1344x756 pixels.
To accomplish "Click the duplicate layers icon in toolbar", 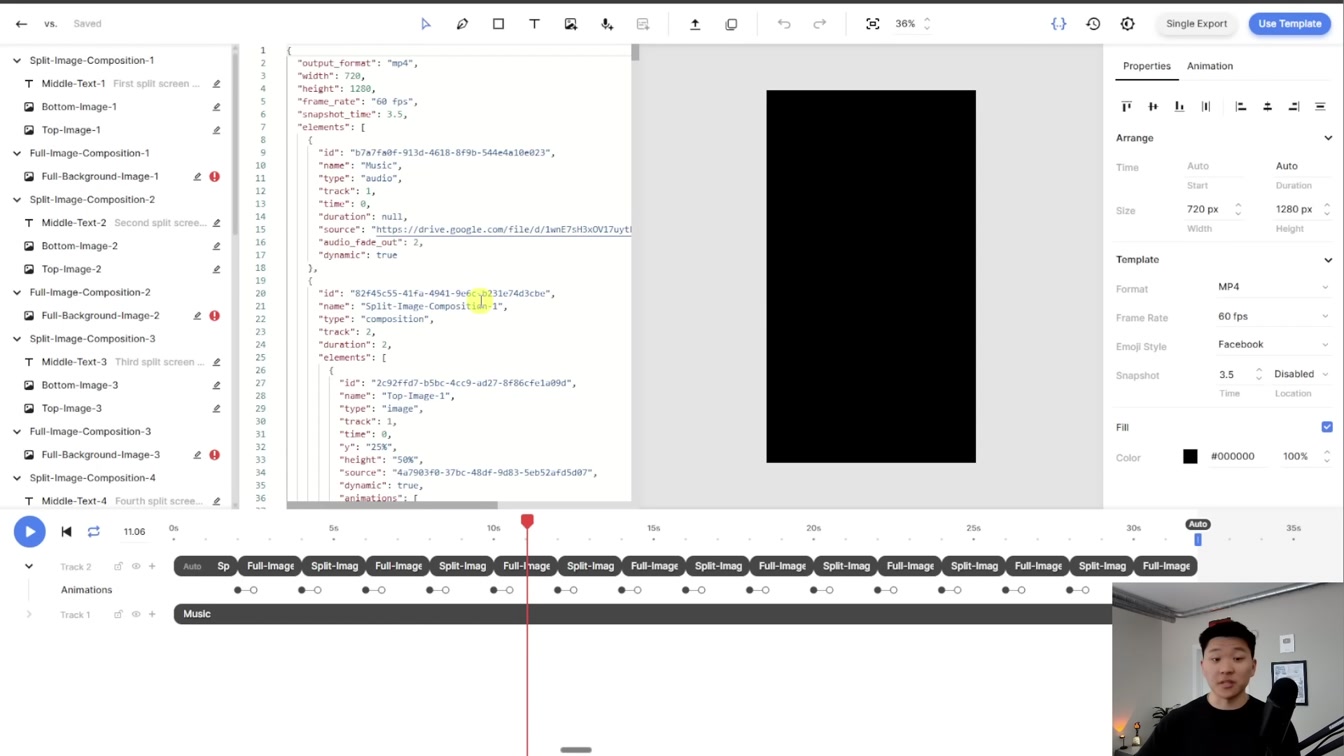I will pyautogui.click(x=731, y=24).
